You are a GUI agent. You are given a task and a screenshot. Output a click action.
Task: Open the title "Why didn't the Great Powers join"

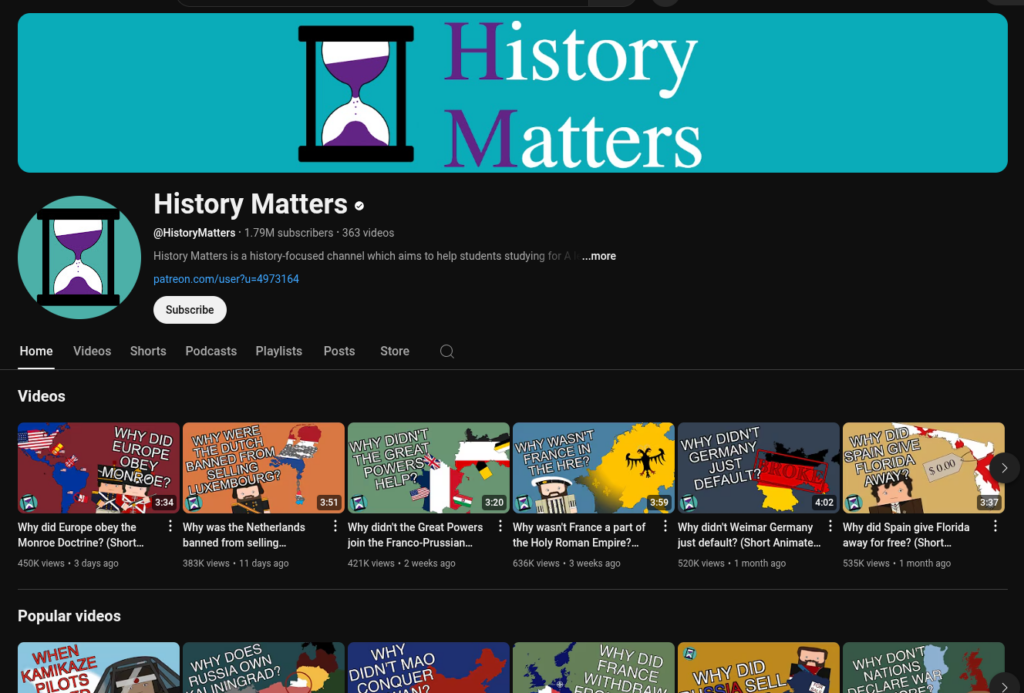pyautogui.click(x=415, y=535)
